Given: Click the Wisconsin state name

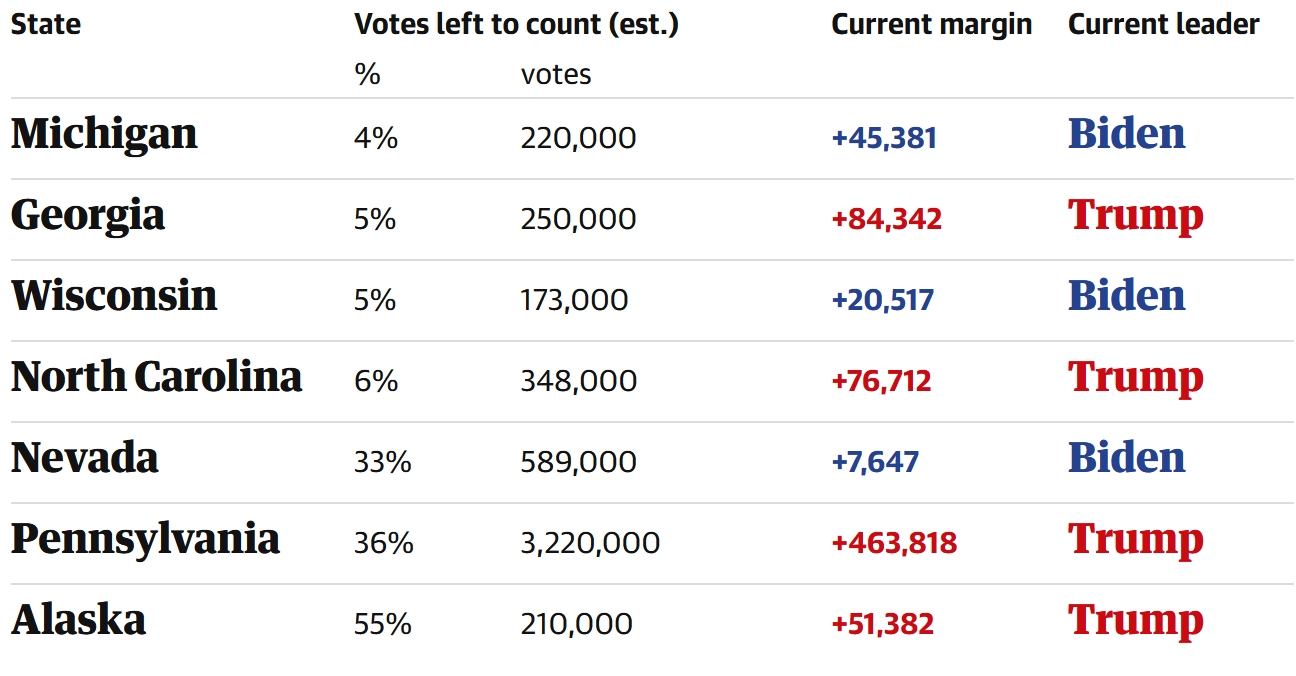Looking at the screenshot, I should (114, 296).
